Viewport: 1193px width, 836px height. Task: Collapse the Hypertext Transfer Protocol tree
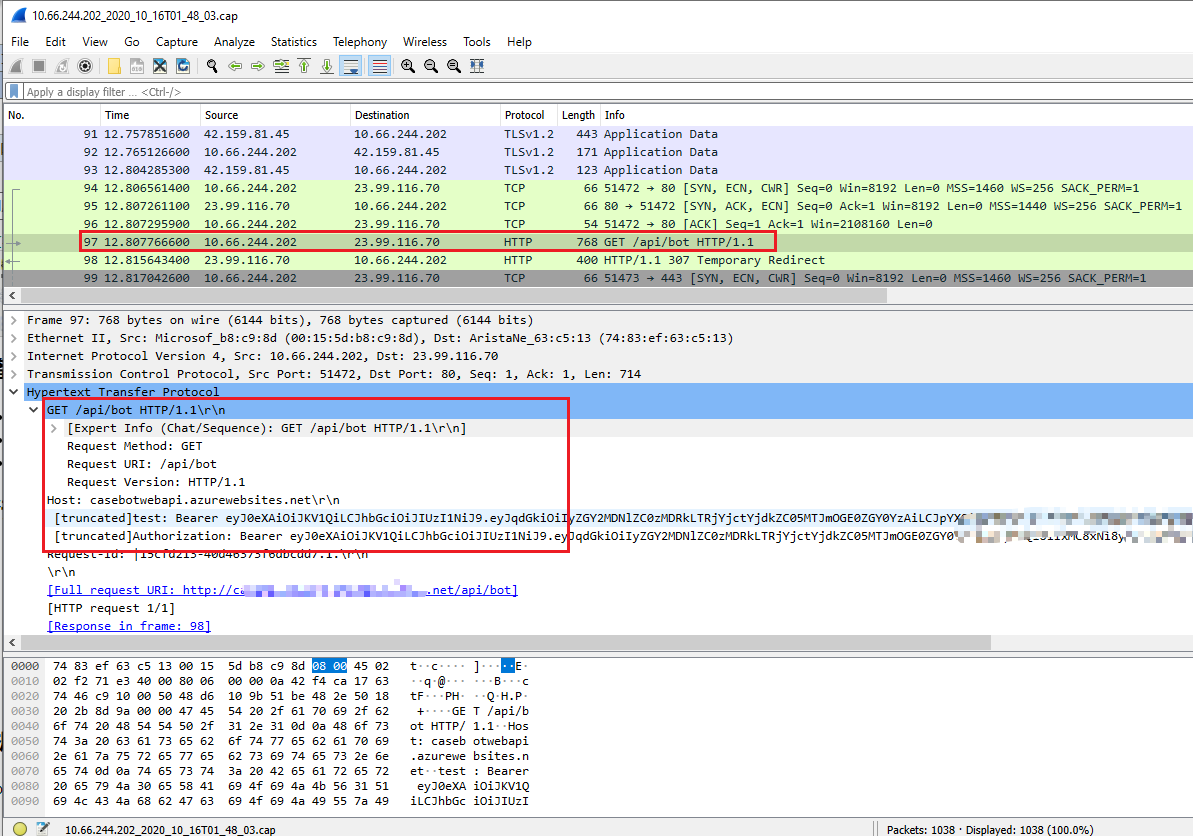click(x=14, y=392)
